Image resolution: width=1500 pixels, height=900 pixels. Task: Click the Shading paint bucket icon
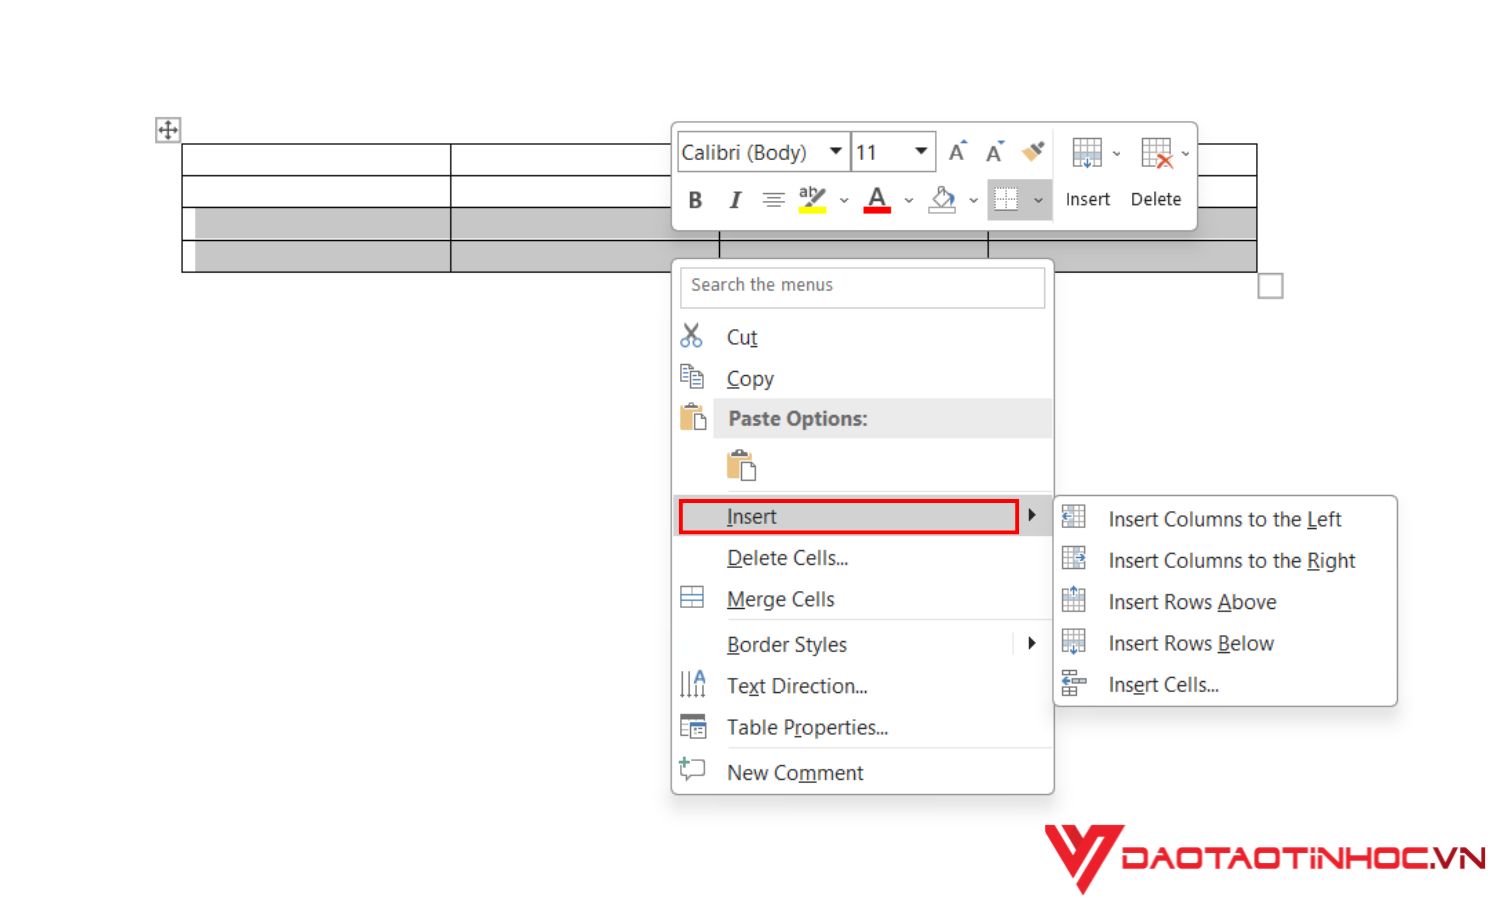click(942, 199)
